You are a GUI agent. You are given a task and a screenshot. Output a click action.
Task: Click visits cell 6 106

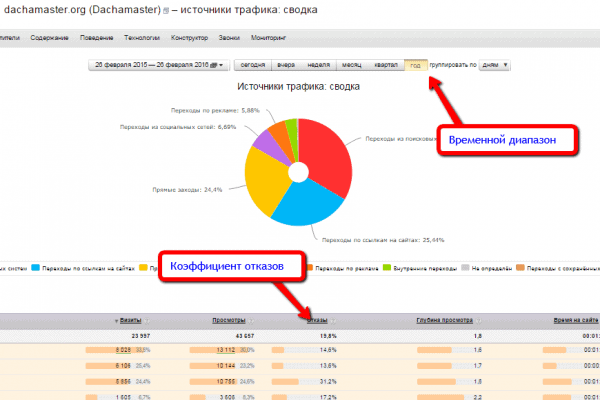[x=123, y=366]
